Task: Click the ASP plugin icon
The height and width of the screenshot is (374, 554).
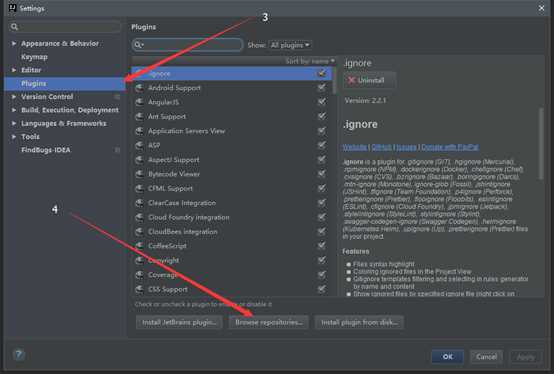Action: (140, 146)
